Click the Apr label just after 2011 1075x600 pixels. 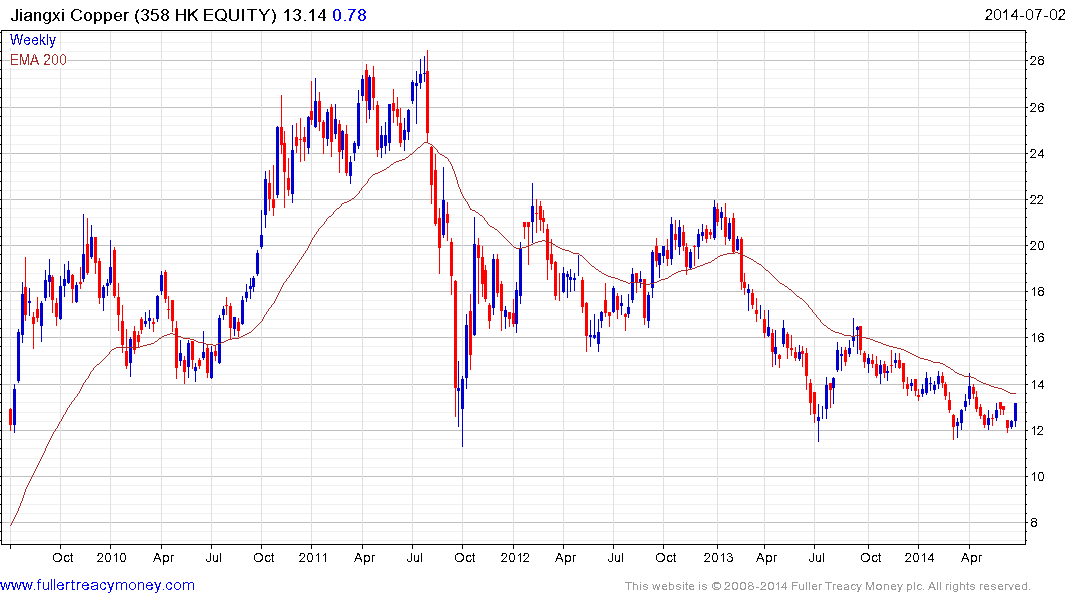click(x=364, y=558)
